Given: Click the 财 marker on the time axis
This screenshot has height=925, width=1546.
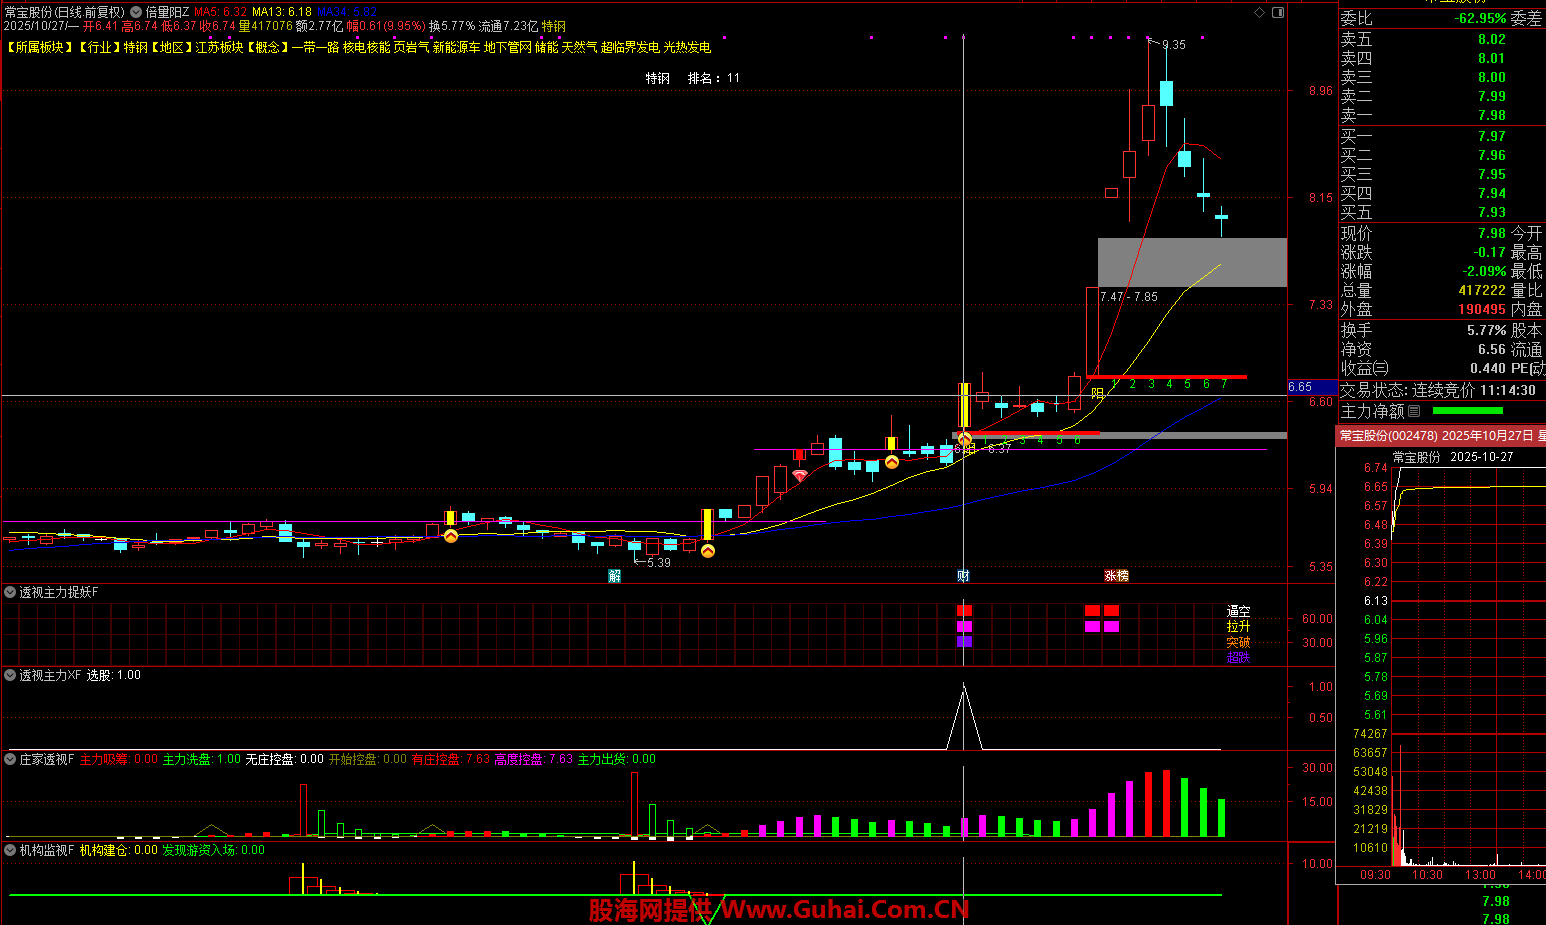Looking at the screenshot, I should click(x=963, y=576).
